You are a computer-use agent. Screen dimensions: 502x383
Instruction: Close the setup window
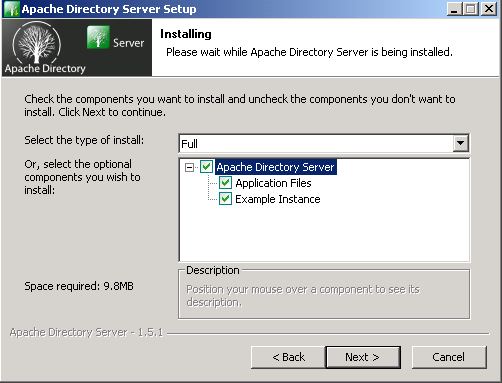[488, 9]
